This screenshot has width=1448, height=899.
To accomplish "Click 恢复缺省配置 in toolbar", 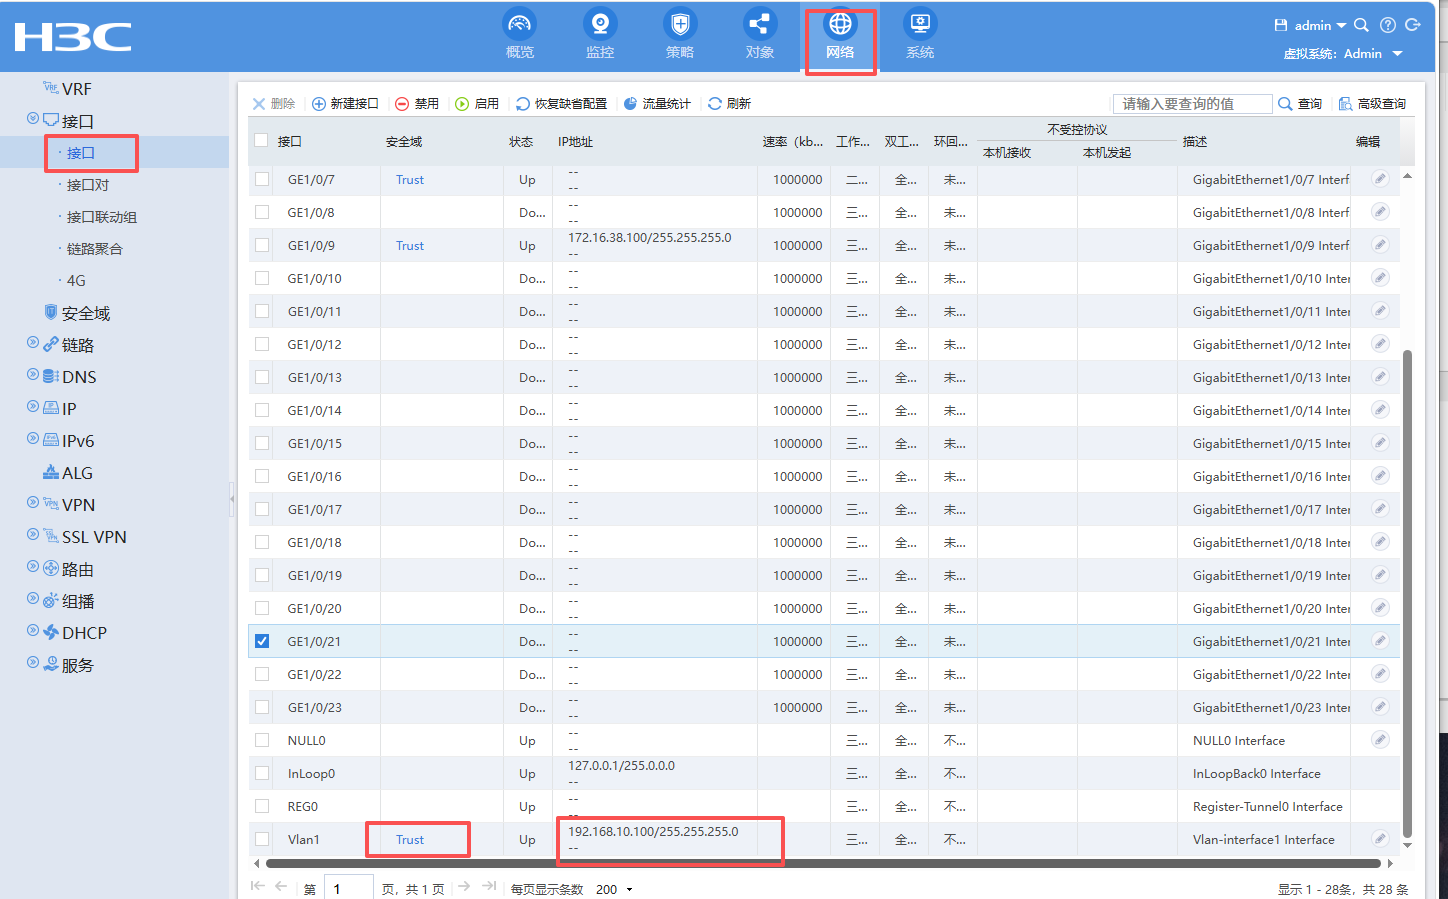I will [562, 104].
